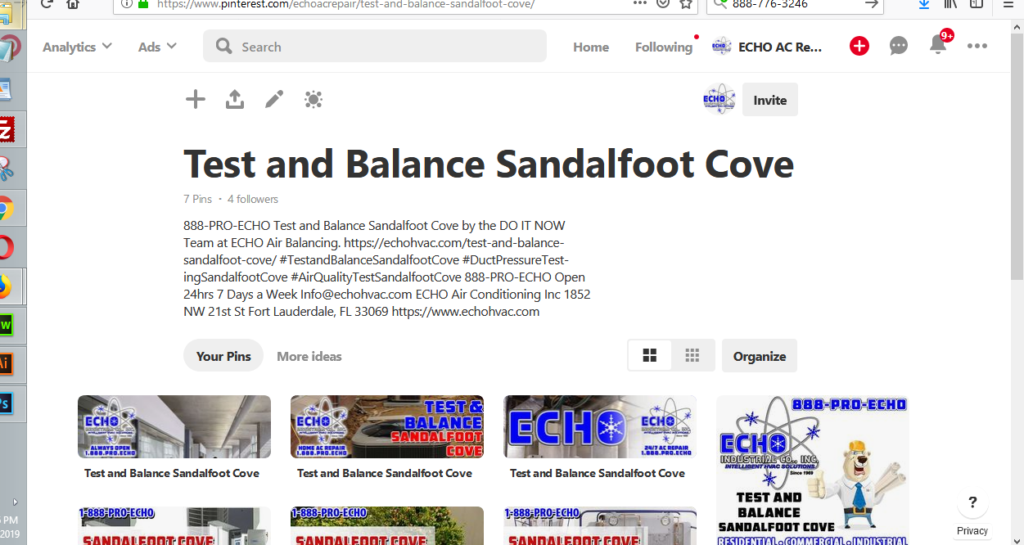Click the red create pin plus button
Viewport: 1024px width, 545px height.
pos(859,46)
